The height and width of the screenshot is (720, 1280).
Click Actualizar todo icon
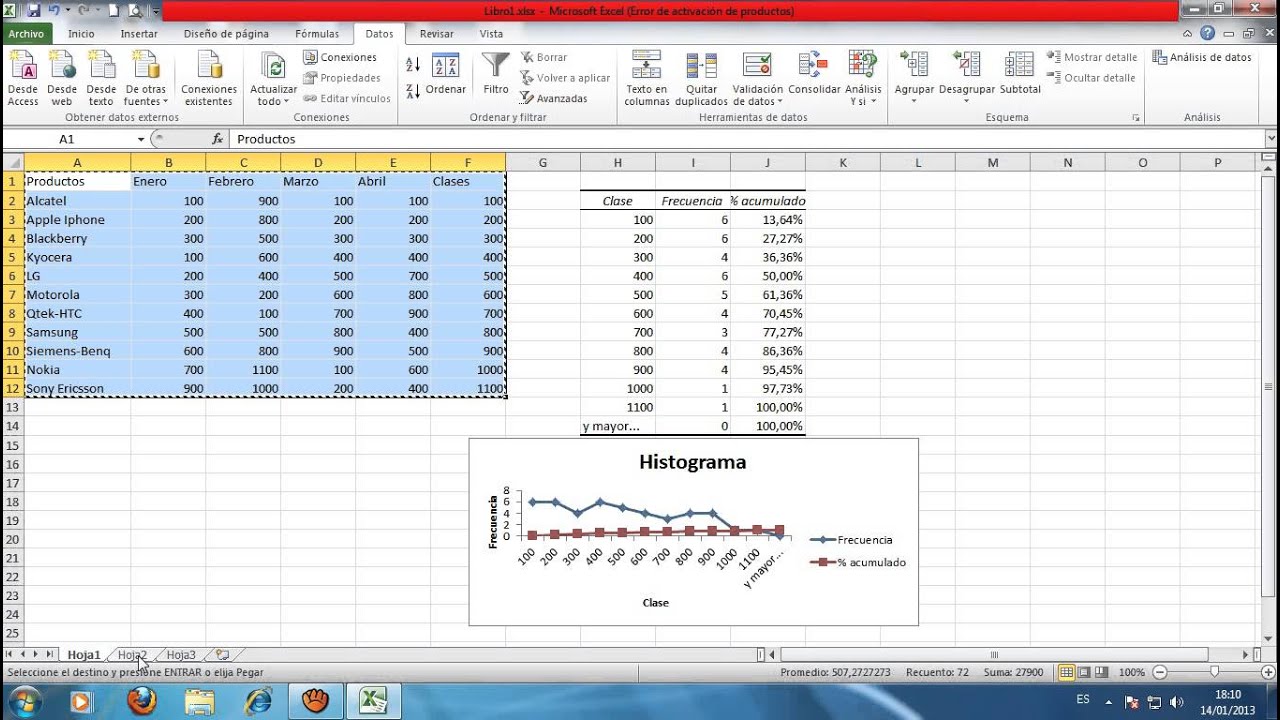coord(273,66)
